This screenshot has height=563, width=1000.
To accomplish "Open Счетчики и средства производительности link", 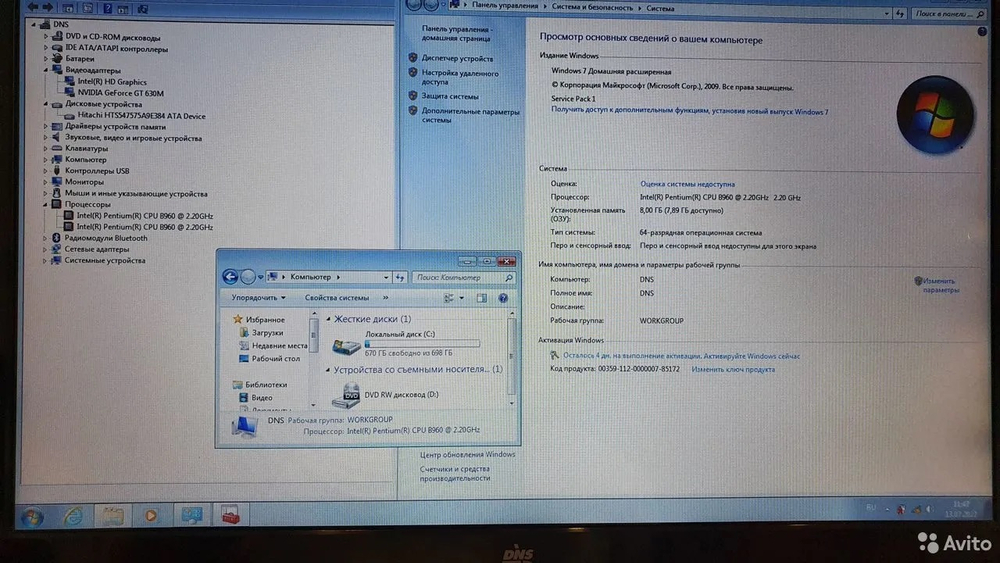I will click(x=455, y=473).
